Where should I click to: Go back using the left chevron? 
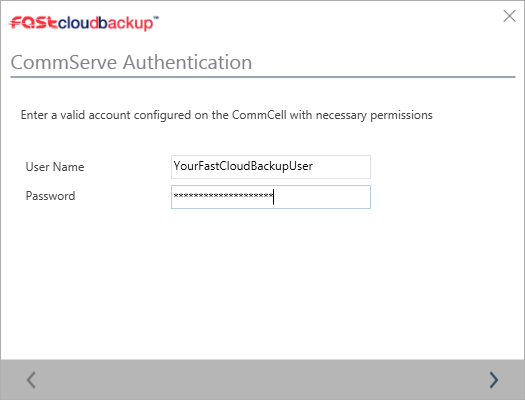(31, 380)
